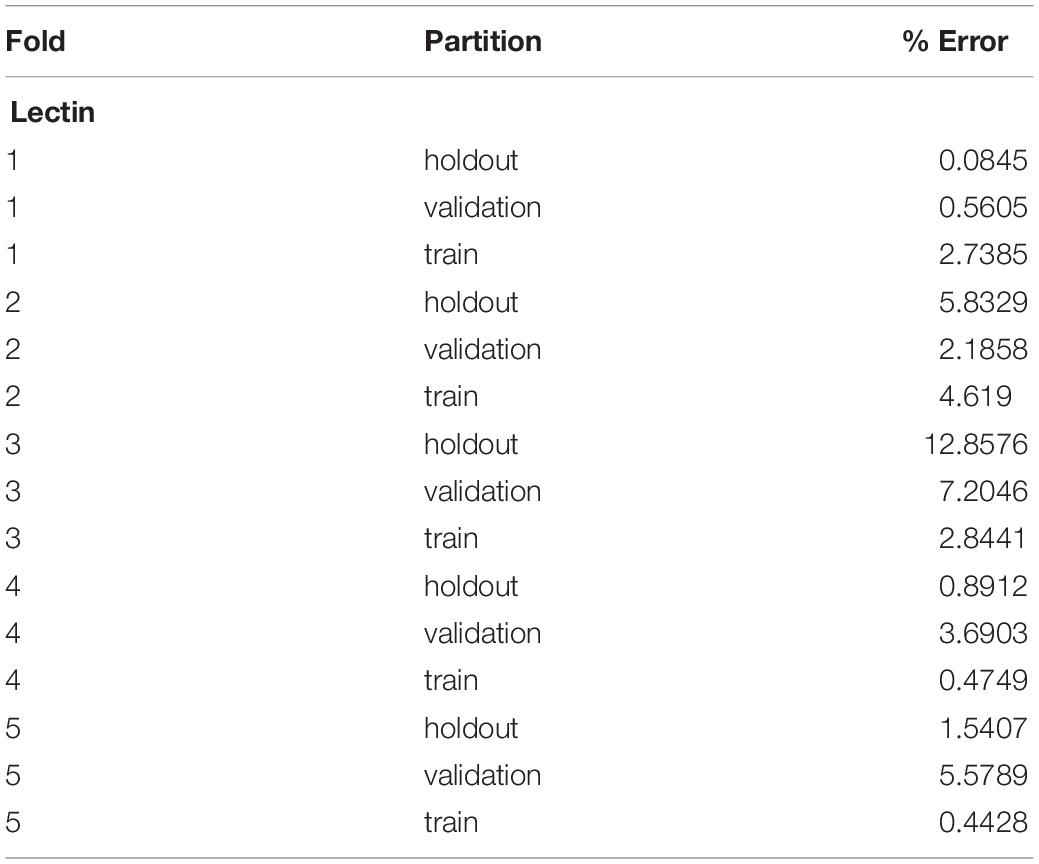
Task: Click the 2.7385 train error
Action: (x=983, y=254)
